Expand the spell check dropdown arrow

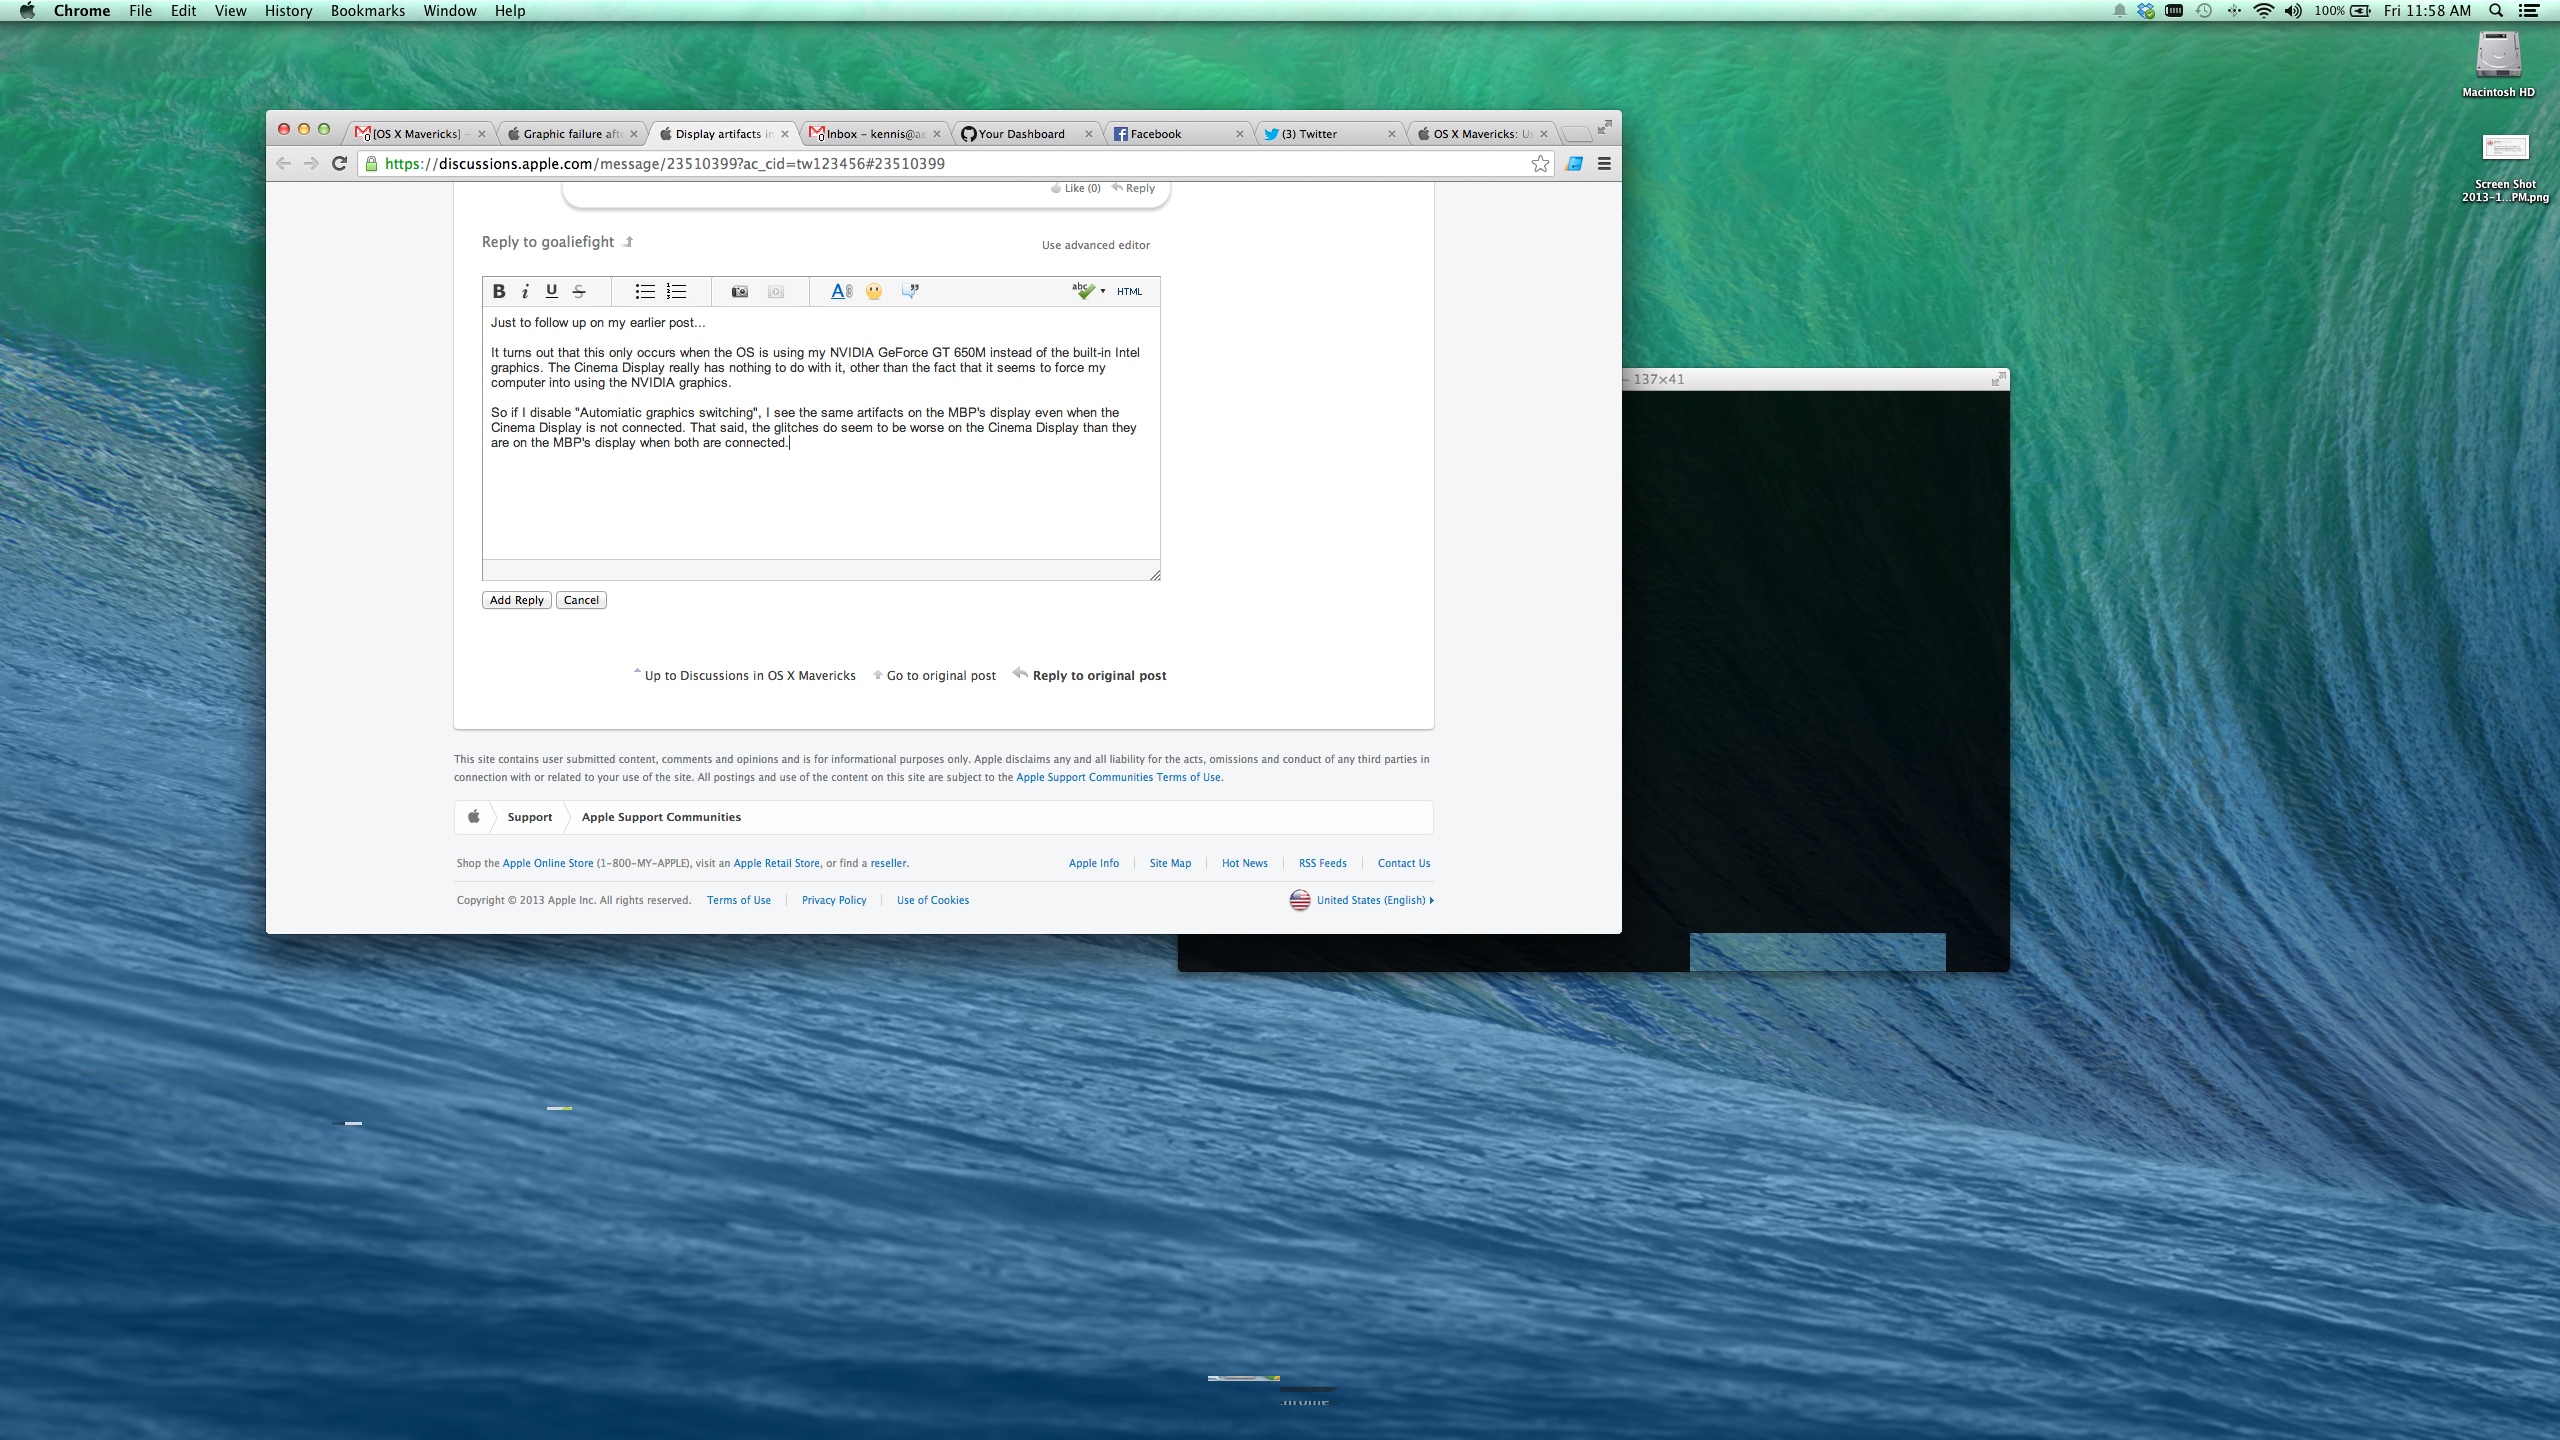coord(1103,291)
